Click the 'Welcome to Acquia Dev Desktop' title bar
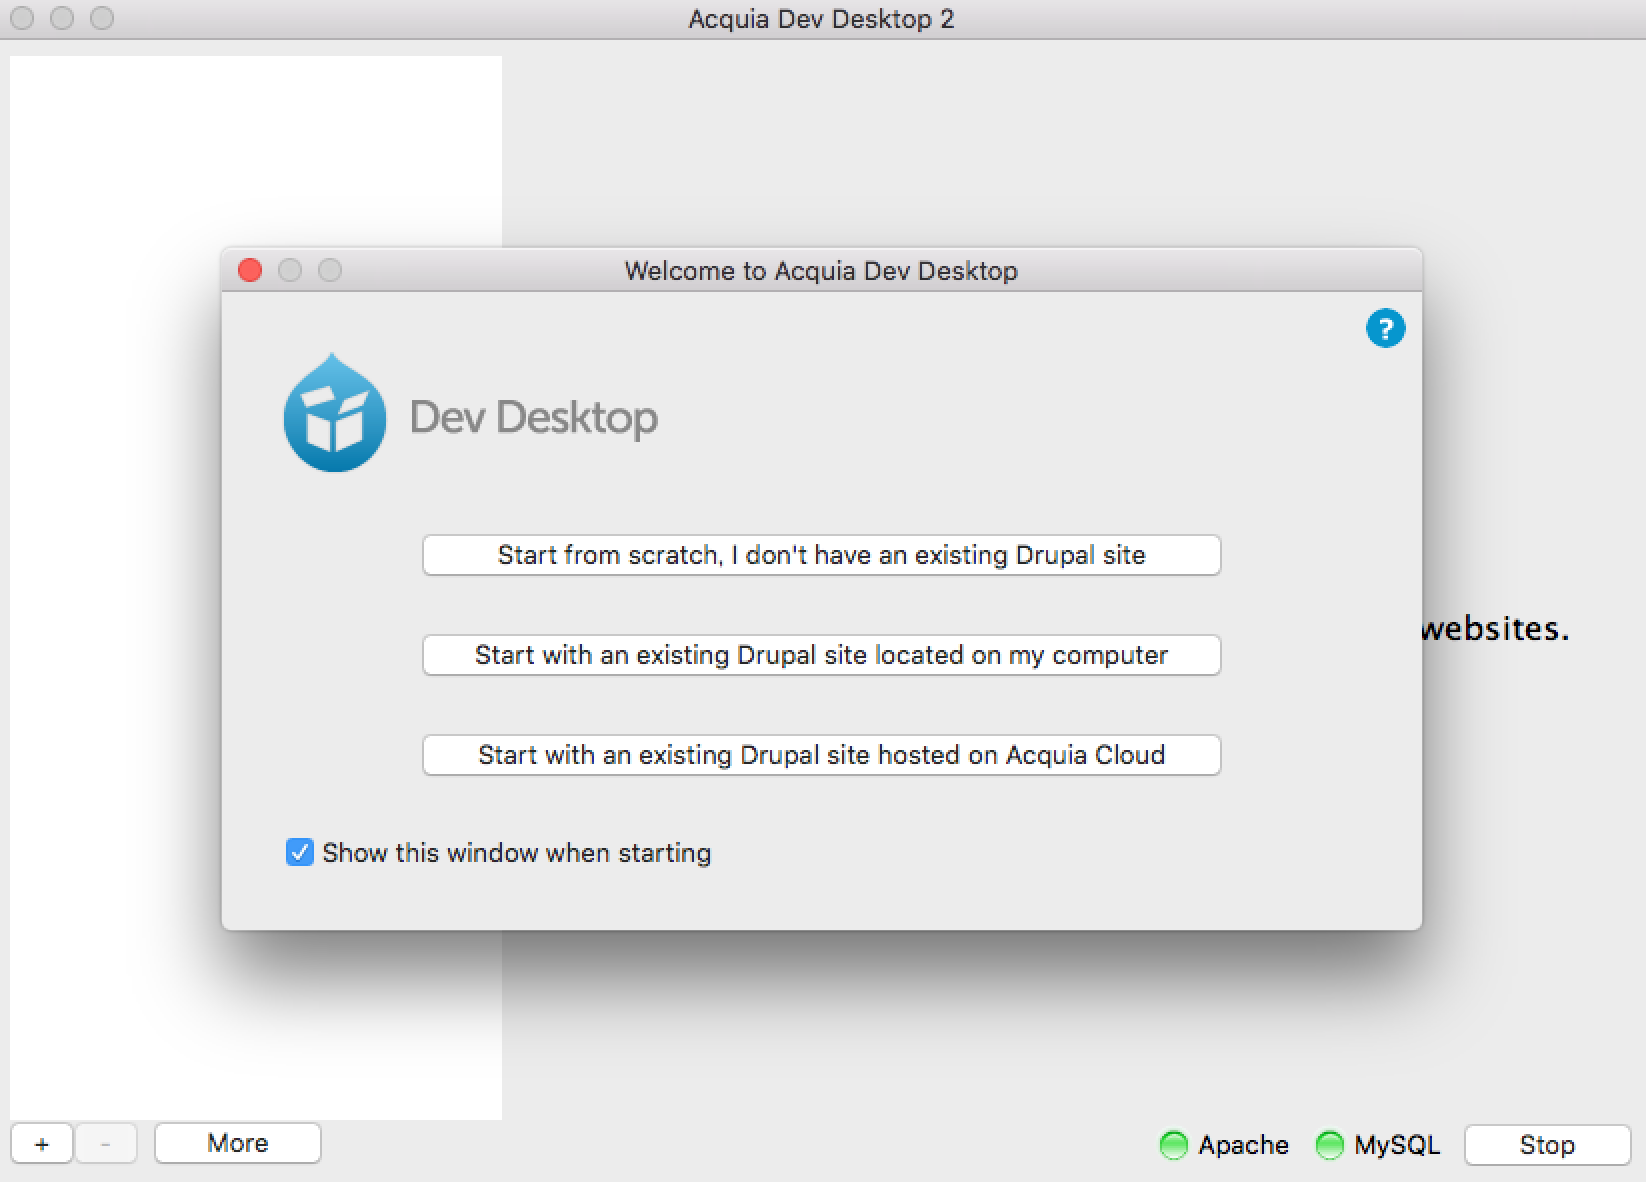The image size is (1646, 1182). coord(820,271)
